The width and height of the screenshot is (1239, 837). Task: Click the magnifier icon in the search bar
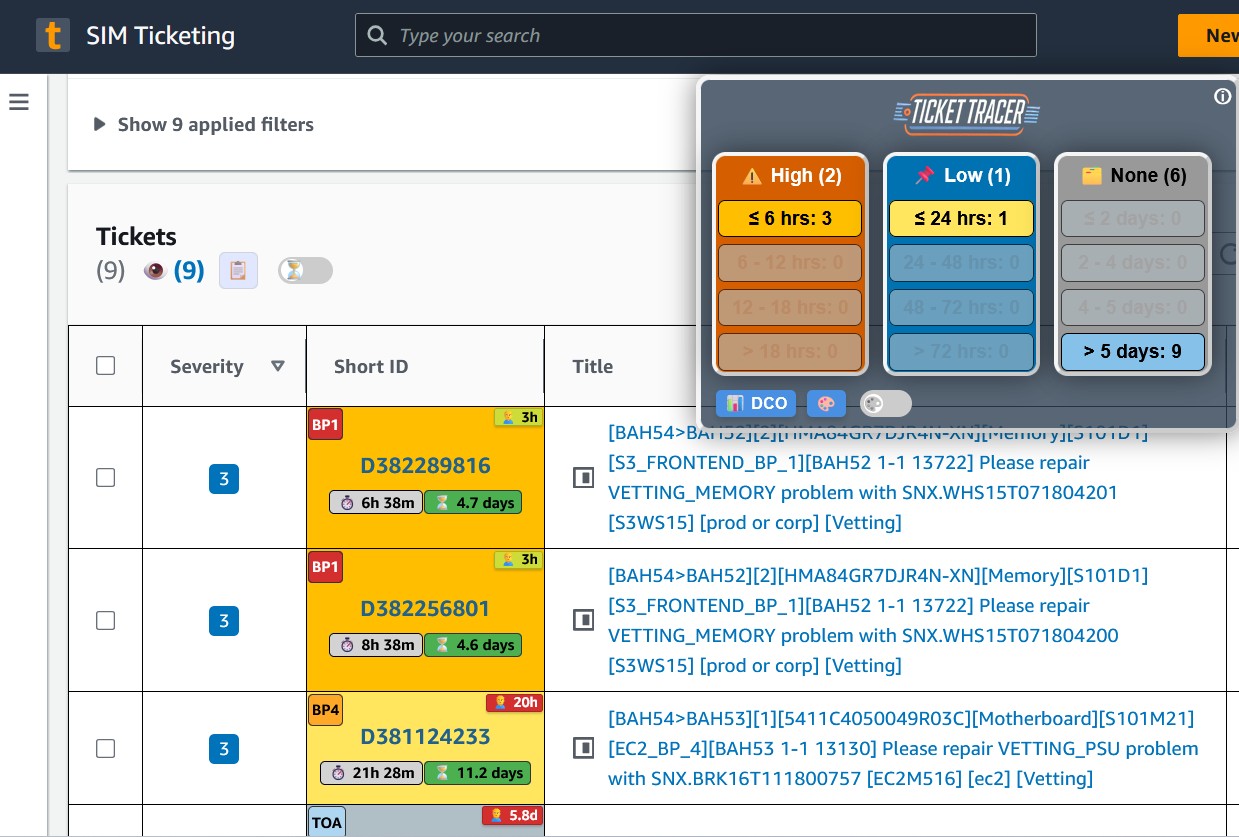377,35
